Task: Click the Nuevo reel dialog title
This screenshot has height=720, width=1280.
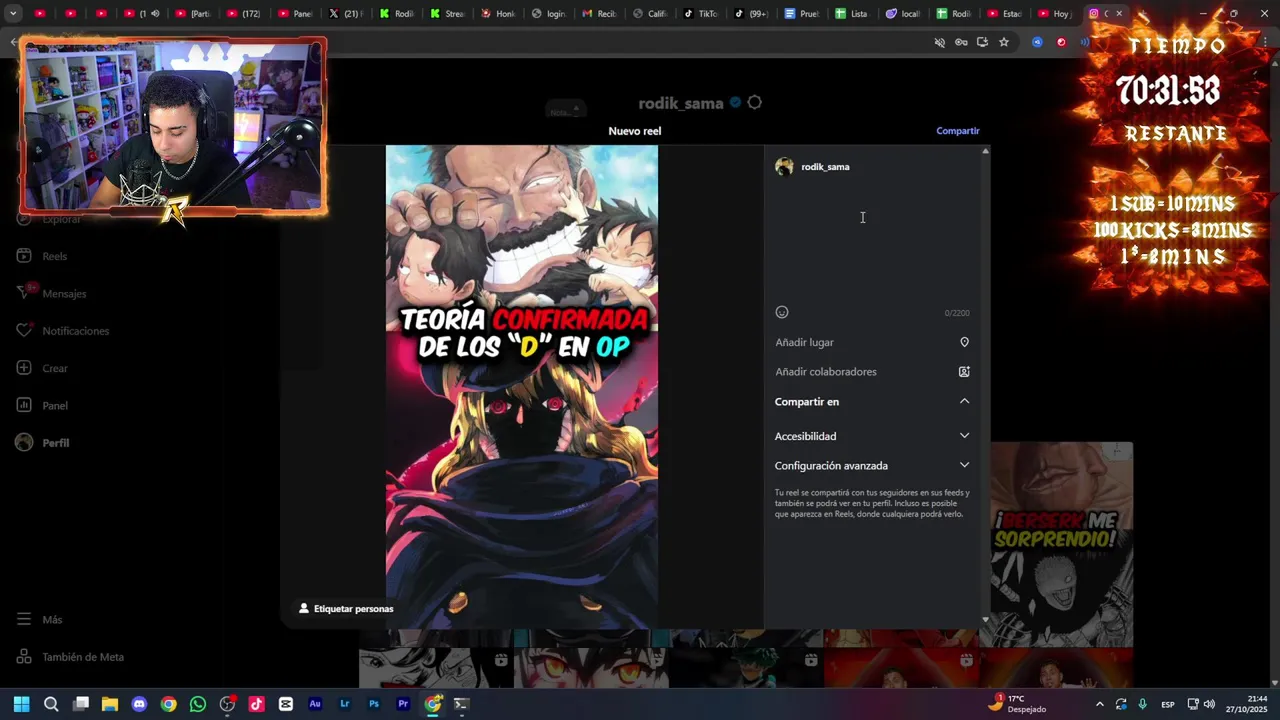Action: 635,131
